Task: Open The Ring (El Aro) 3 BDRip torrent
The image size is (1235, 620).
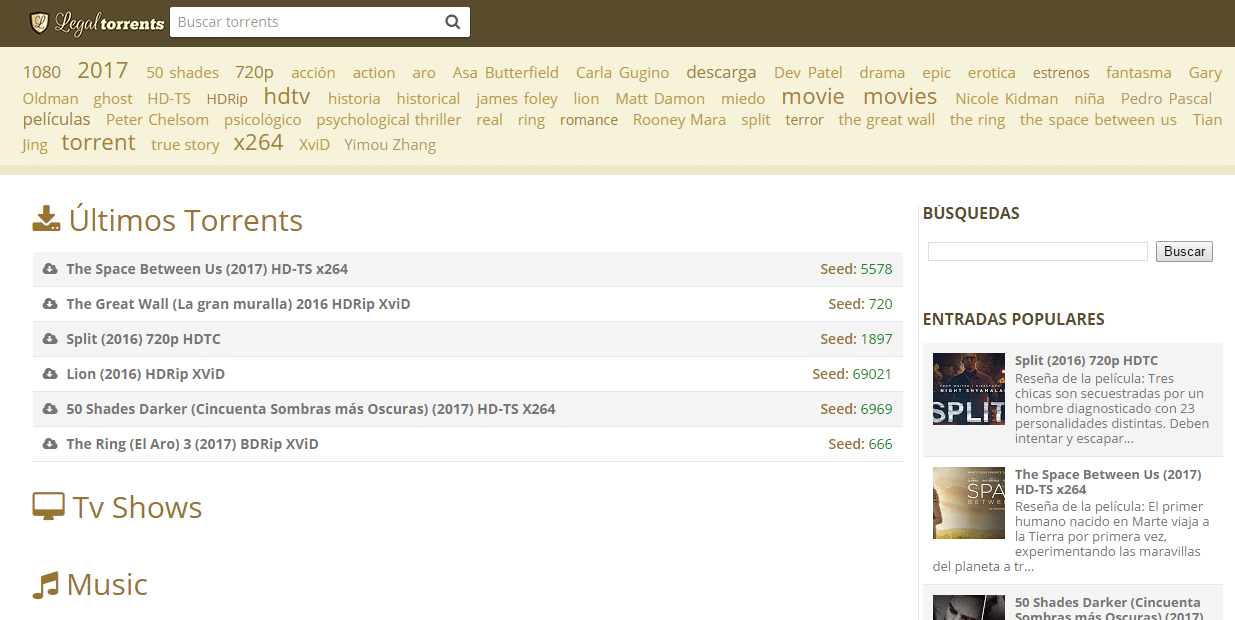Action: coord(192,444)
